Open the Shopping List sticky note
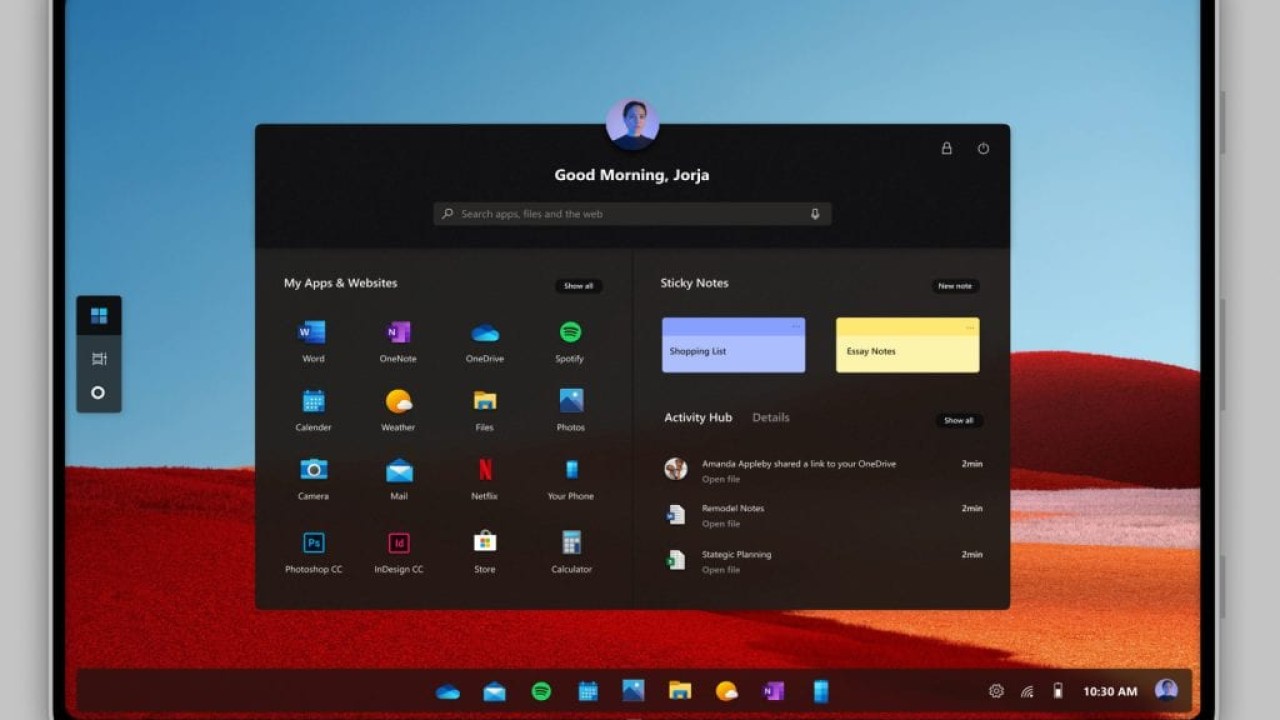The height and width of the screenshot is (720, 1280). point(733,346)
